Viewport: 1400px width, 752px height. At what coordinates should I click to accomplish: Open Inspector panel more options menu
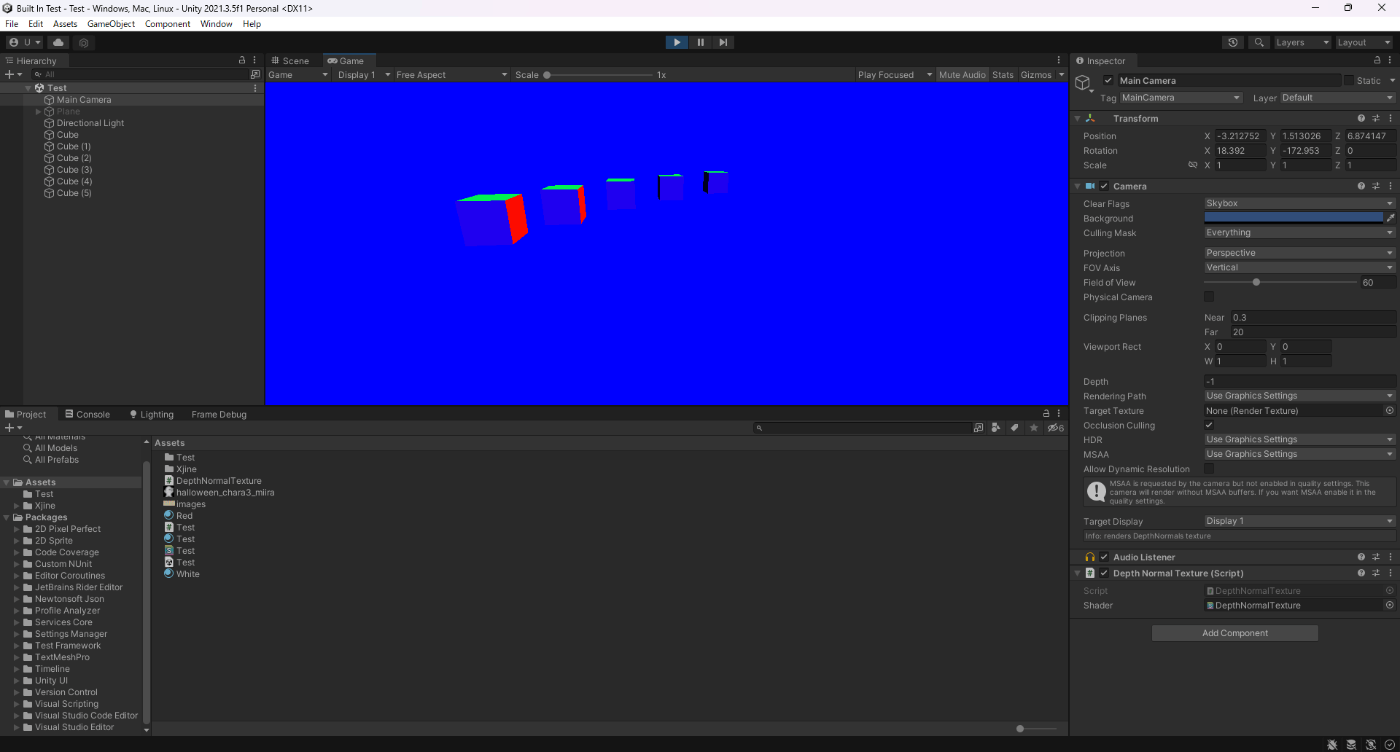[x=1392, y=61]
